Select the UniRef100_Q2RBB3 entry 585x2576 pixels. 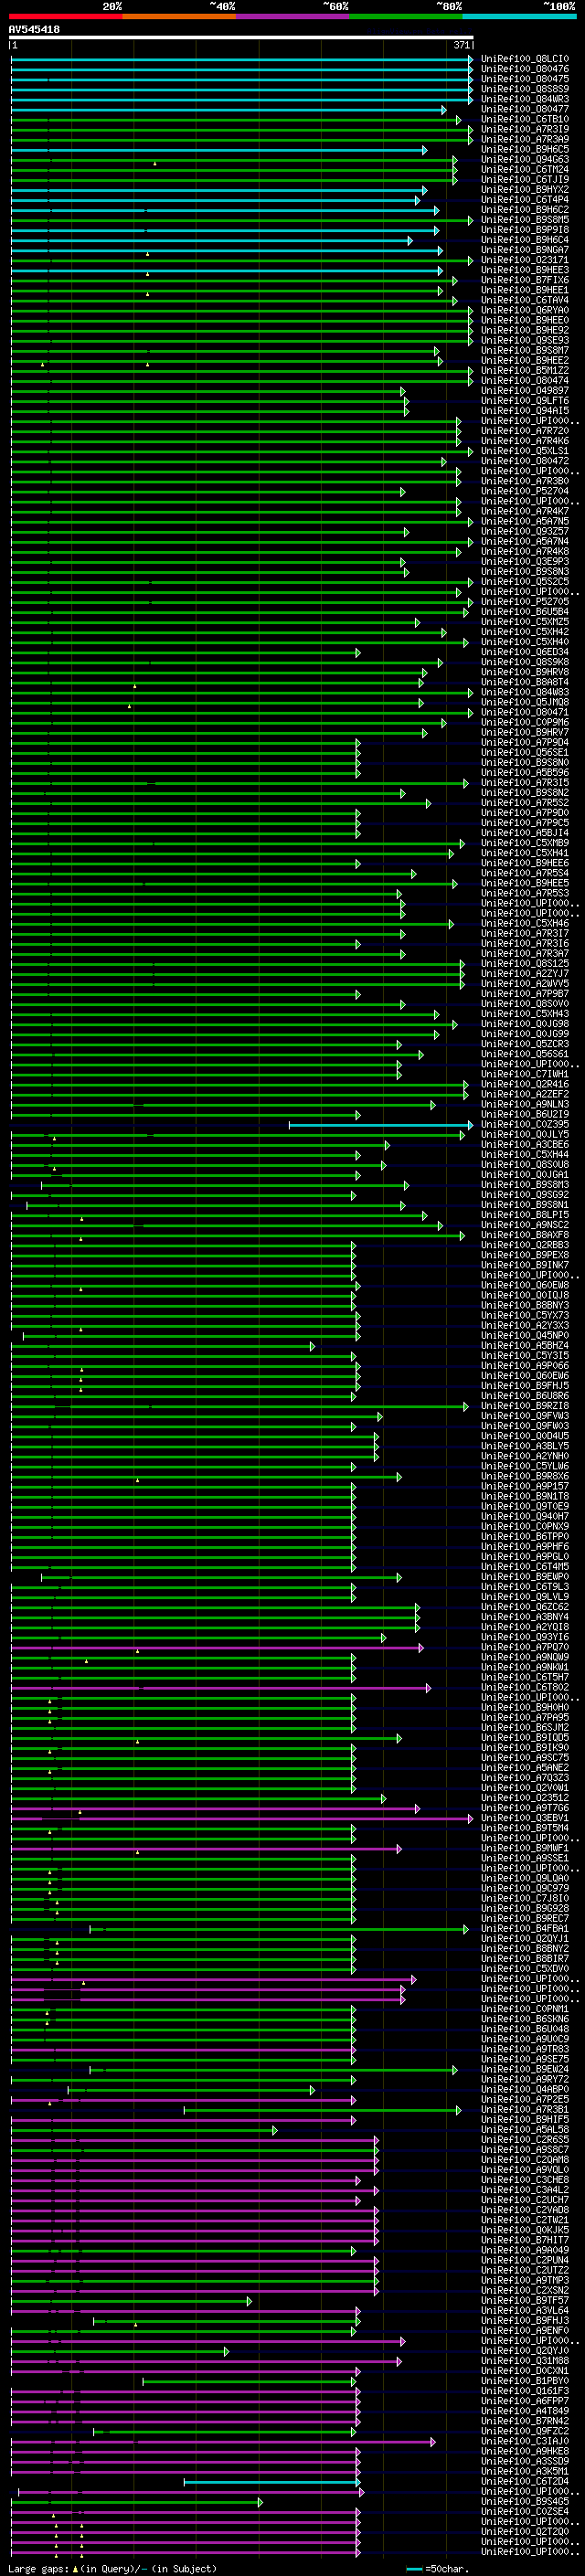(x=525, y=1245)
